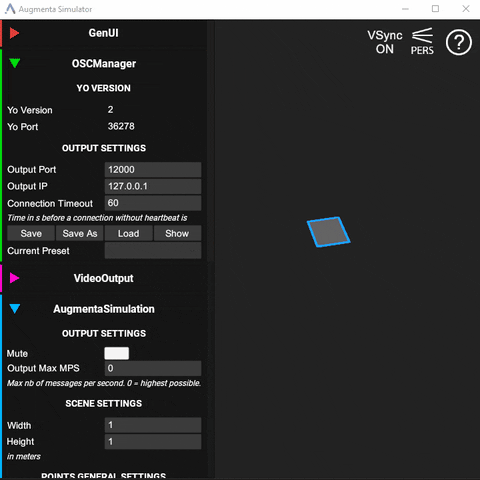Click the Yo Port value 36278
Screen dimensions: 480x480
[121, 126]
